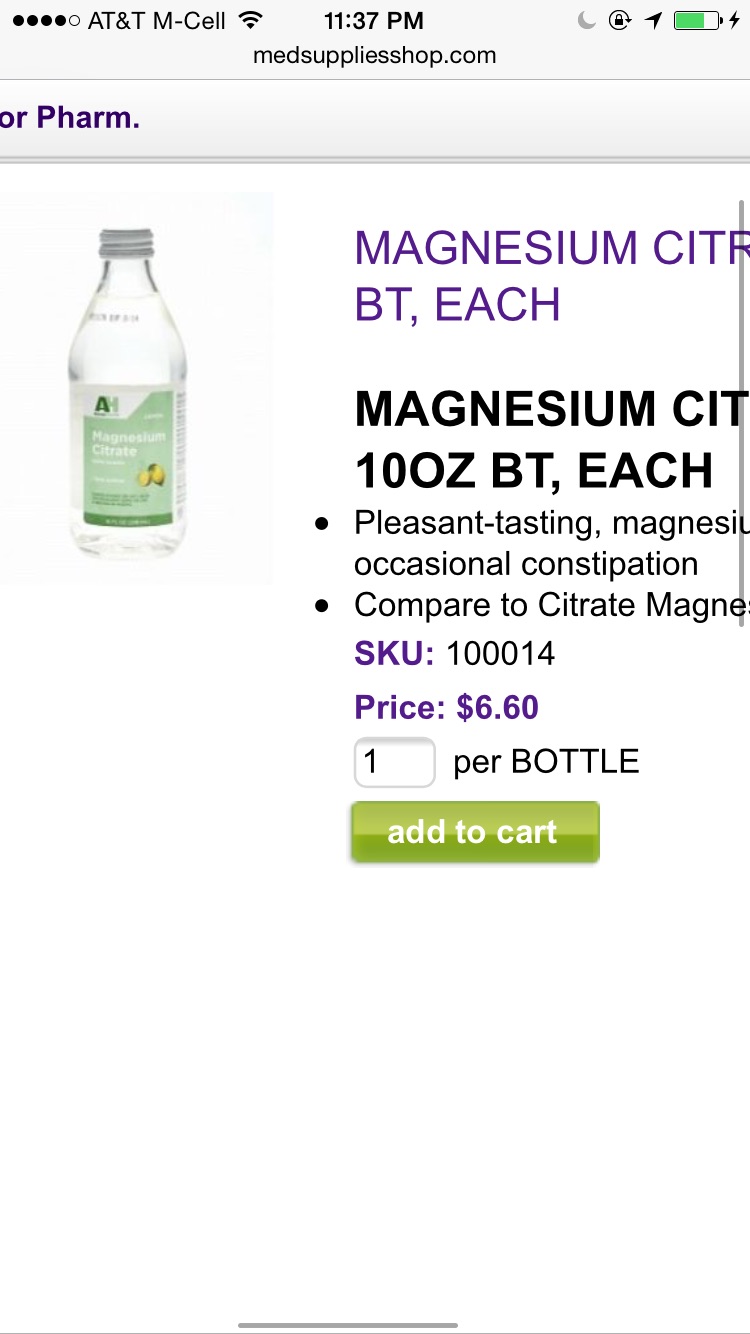The image size is (750, 1334).
Task: Click the Price $6.60 label
Action: point(446,708)
